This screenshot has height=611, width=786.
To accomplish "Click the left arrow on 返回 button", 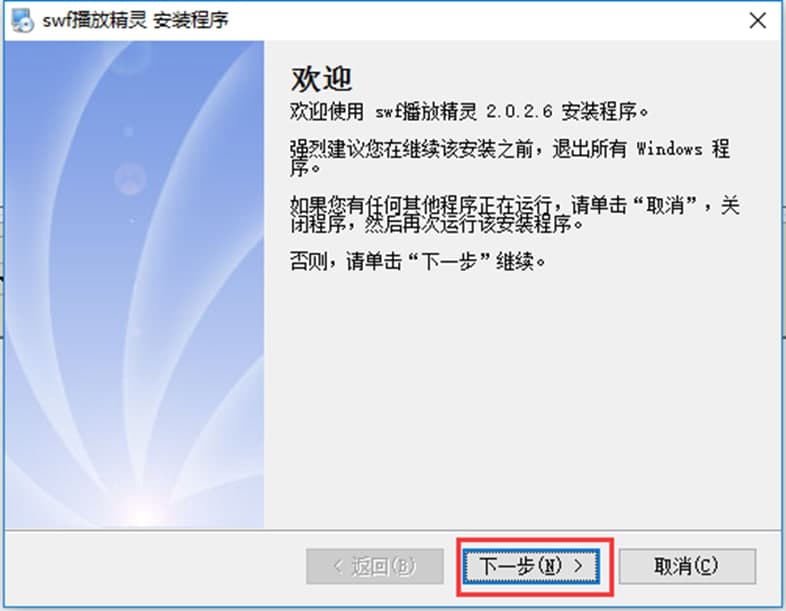I will 338,566.
